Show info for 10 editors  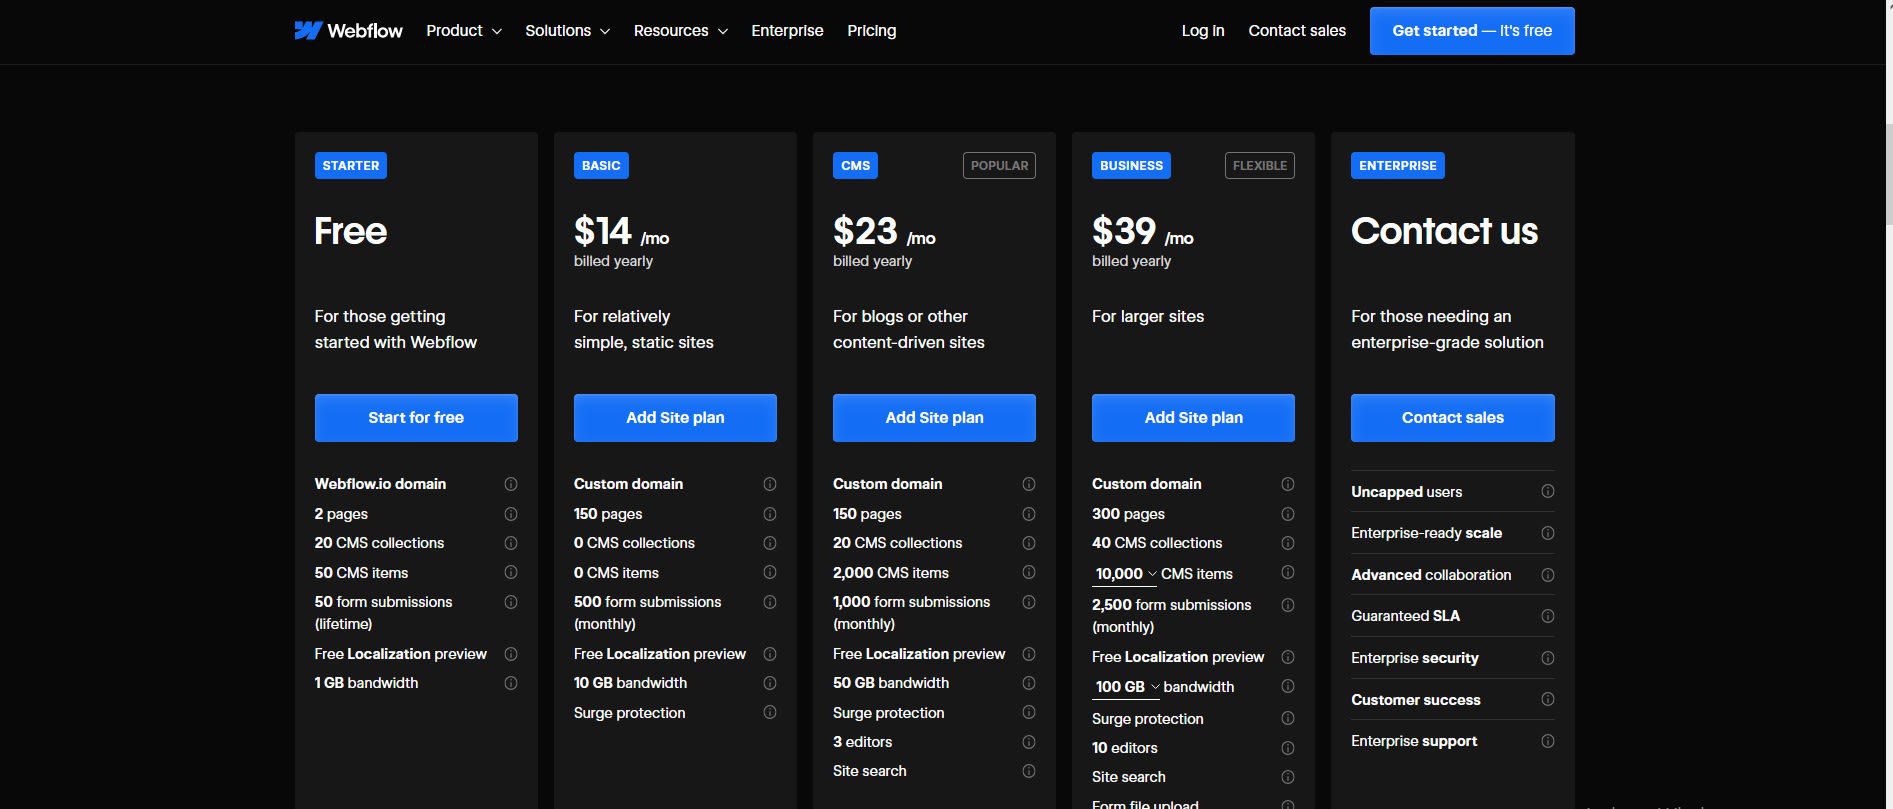click(1288, 748)
